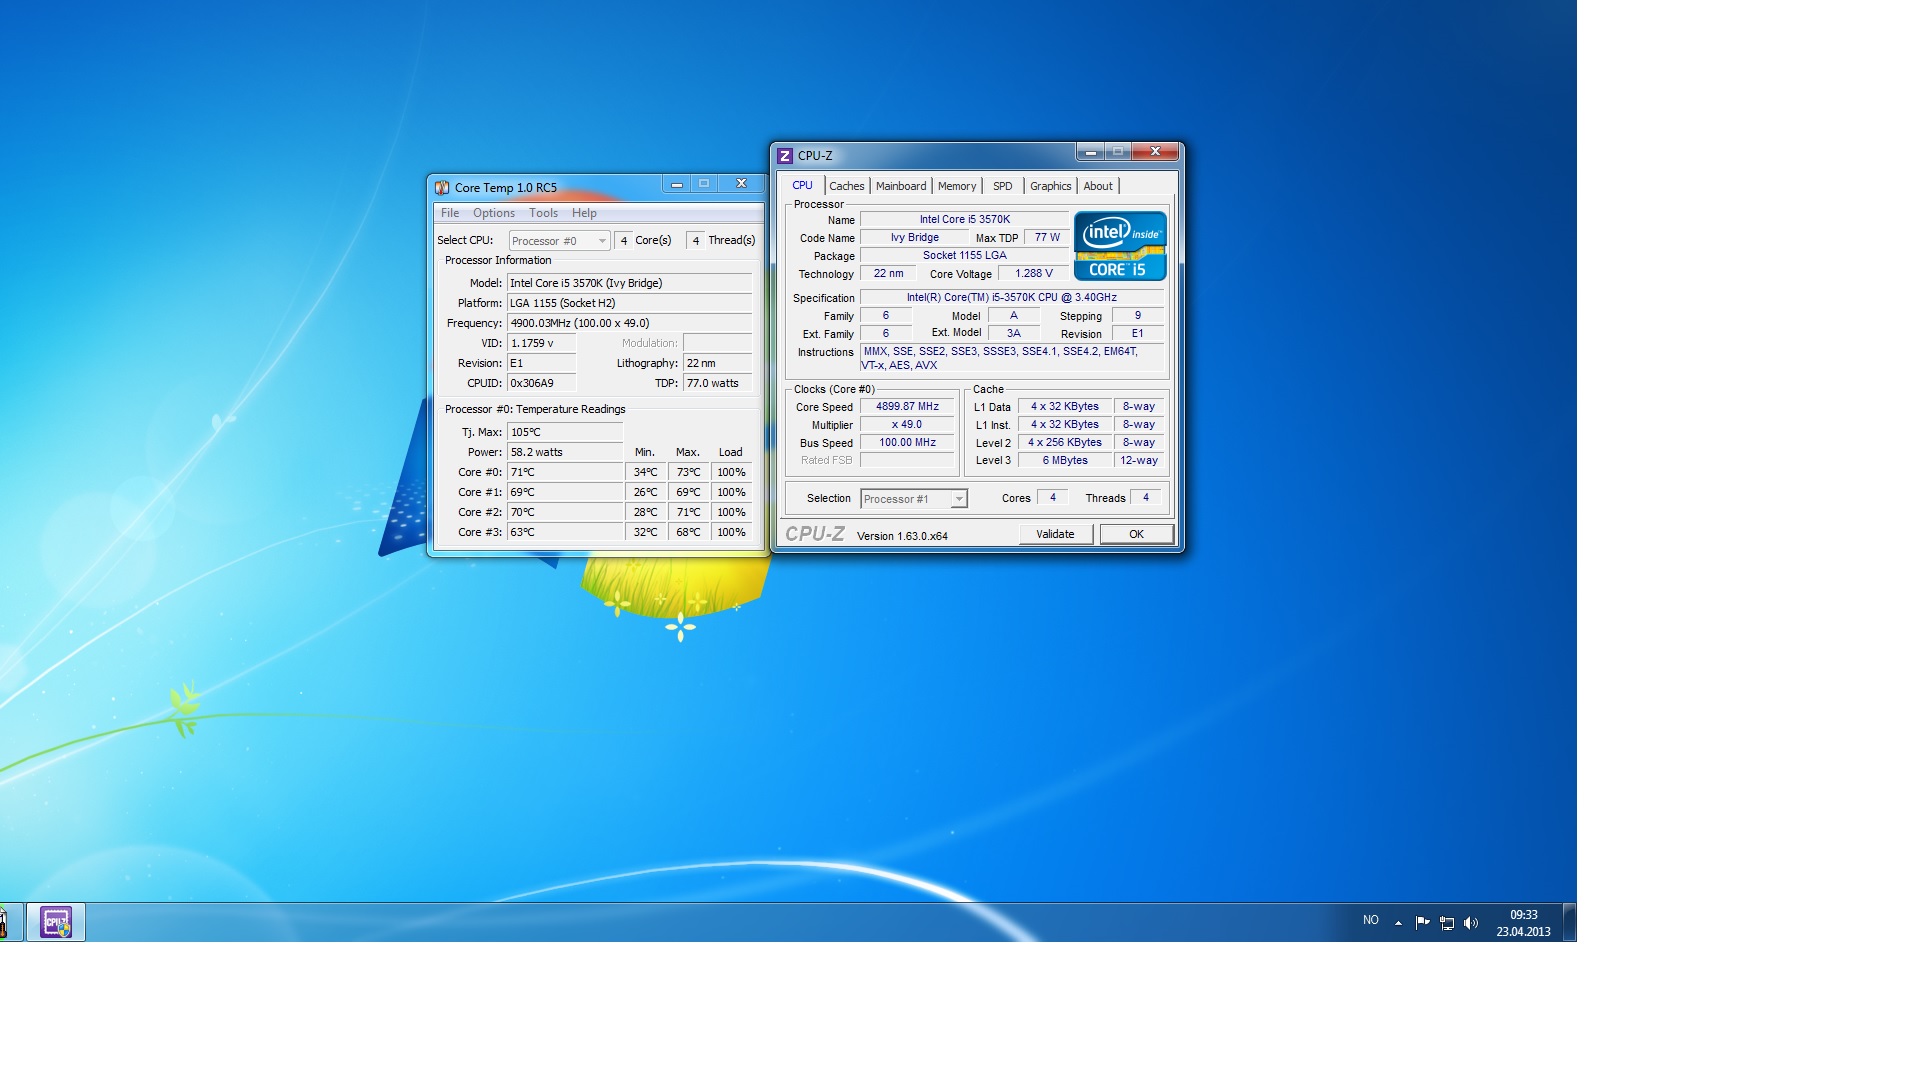Open the File menu in Core Temp
Viewport: 1920px width, 1080px height.
point(450,213)
